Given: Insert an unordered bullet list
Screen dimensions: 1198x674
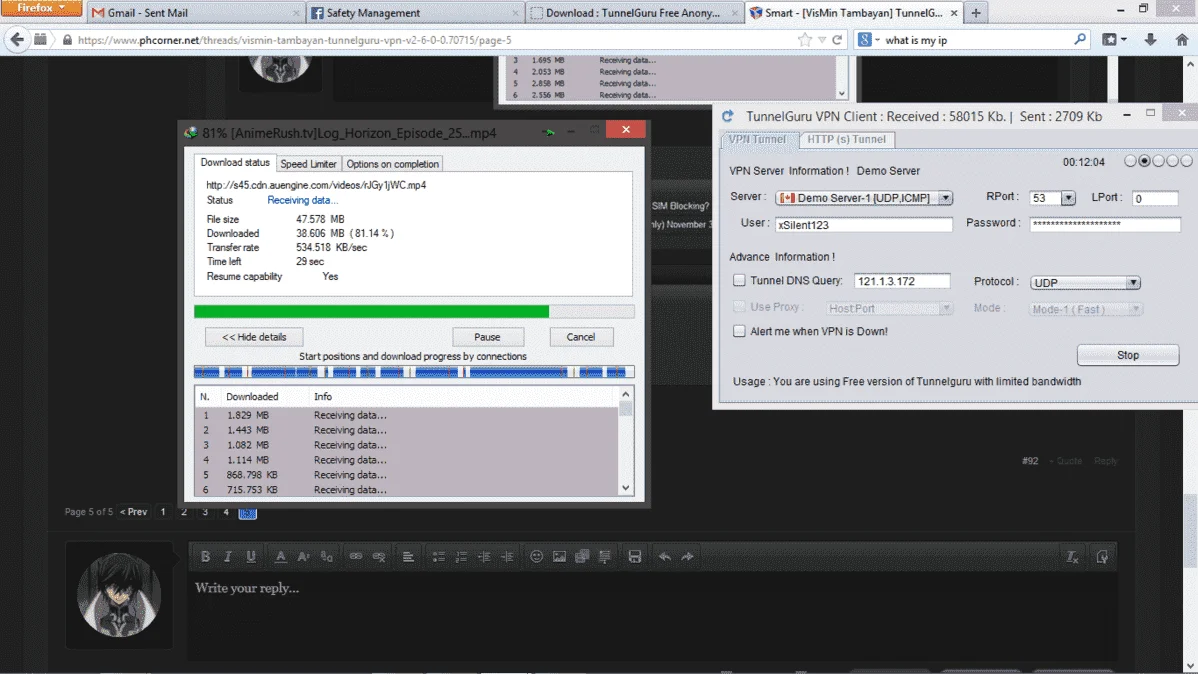Looking at the screenshot, I should (439, 556).
